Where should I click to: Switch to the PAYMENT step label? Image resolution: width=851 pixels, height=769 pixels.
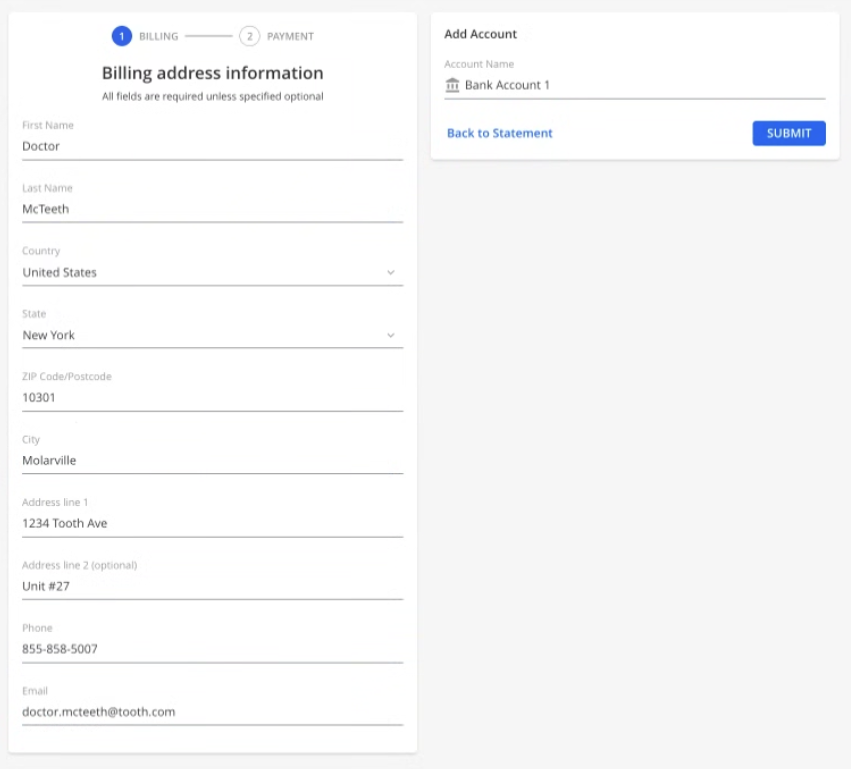[x=290, y=36]
